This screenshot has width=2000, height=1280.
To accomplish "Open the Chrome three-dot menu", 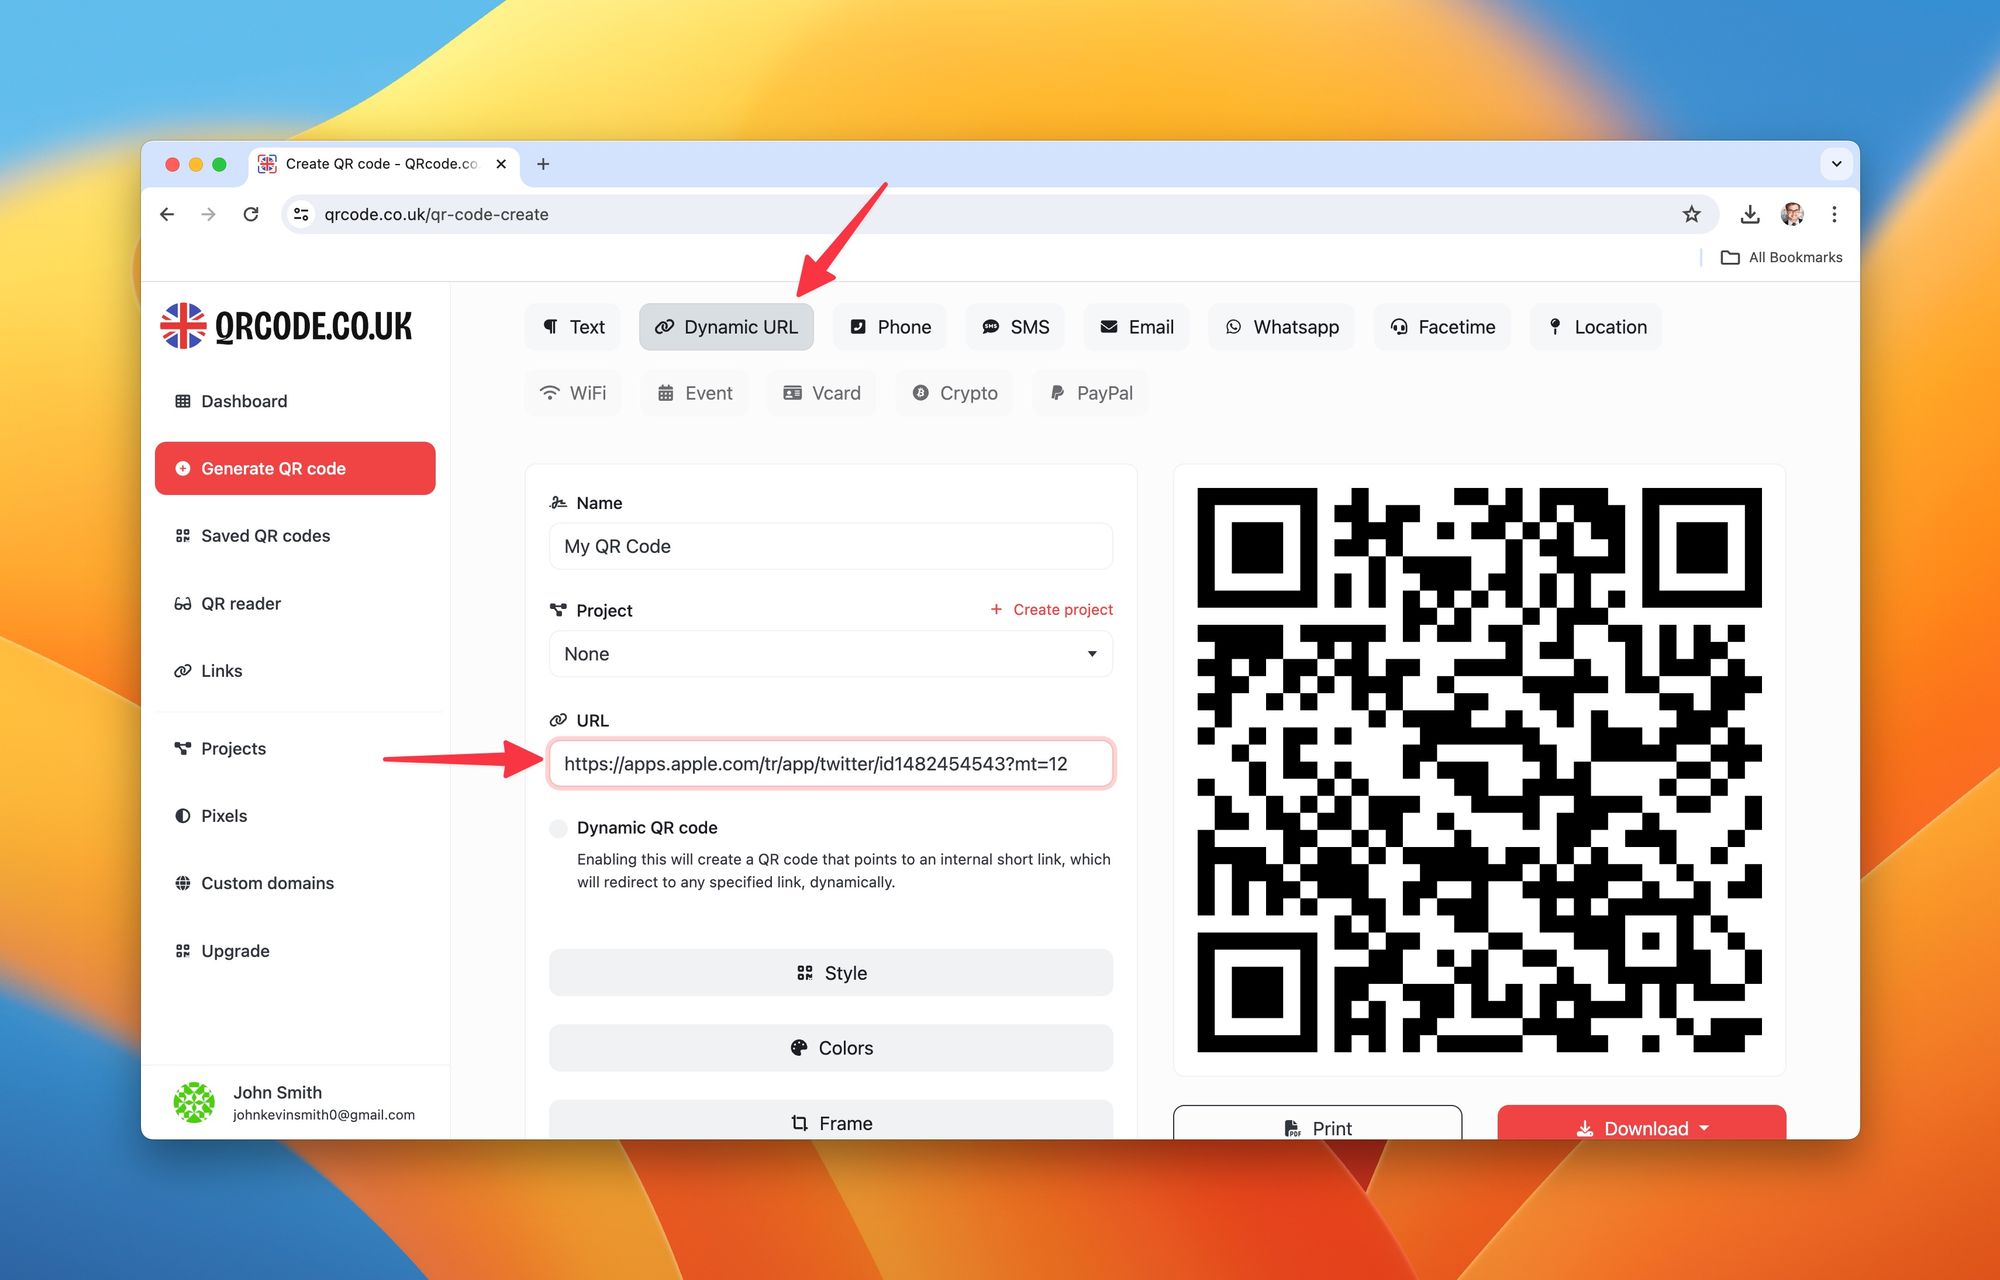I will (x=1834, y=214).
